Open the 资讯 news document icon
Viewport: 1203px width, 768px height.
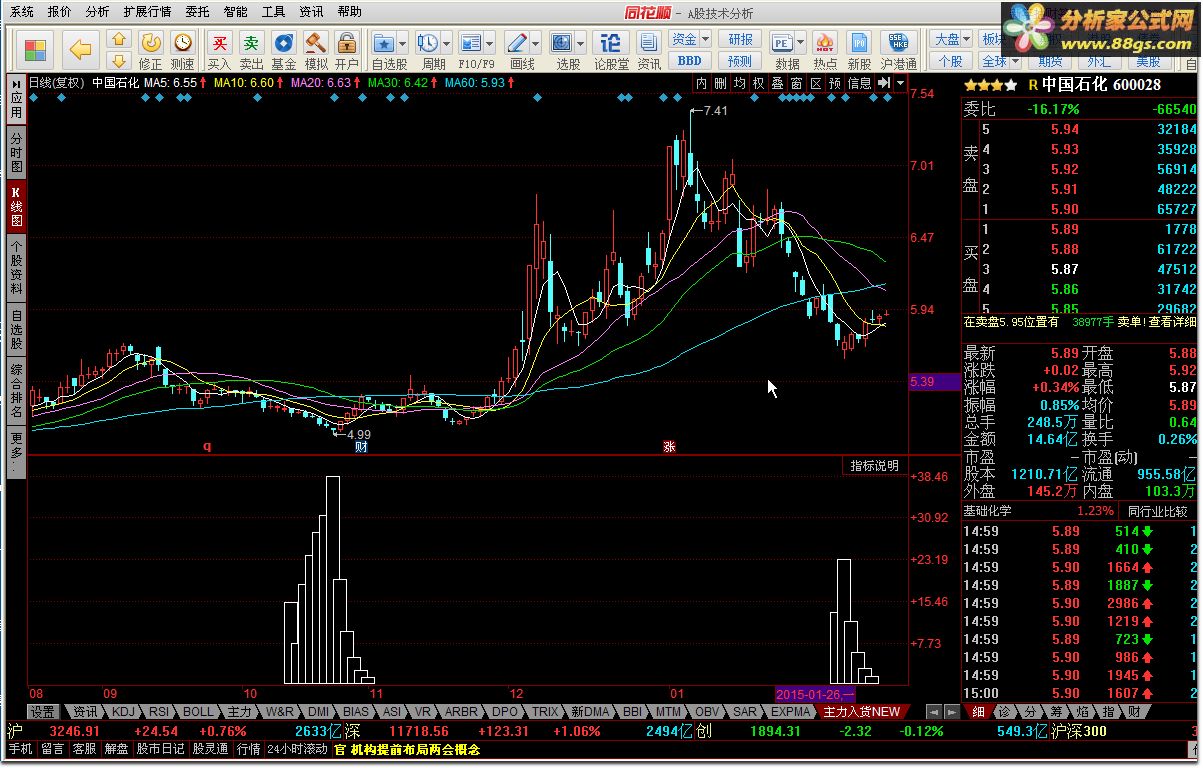pyautogui.click(x=649, y=43)
